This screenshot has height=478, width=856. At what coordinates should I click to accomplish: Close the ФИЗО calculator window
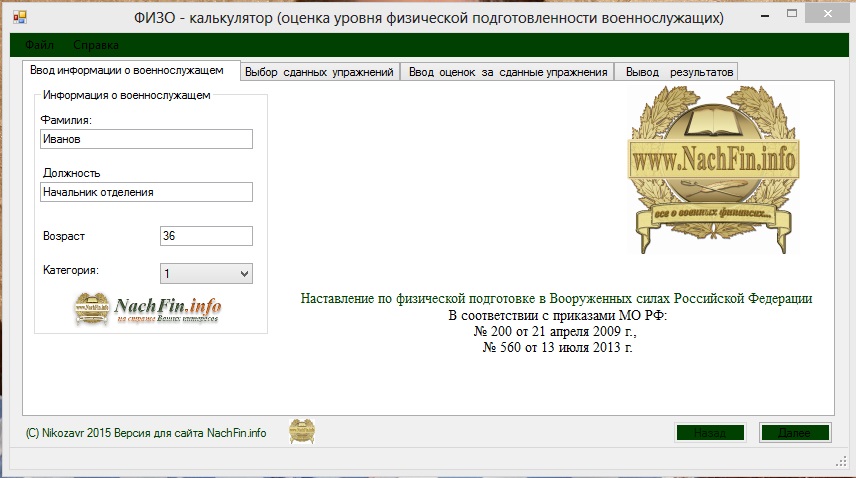point(828,15)
